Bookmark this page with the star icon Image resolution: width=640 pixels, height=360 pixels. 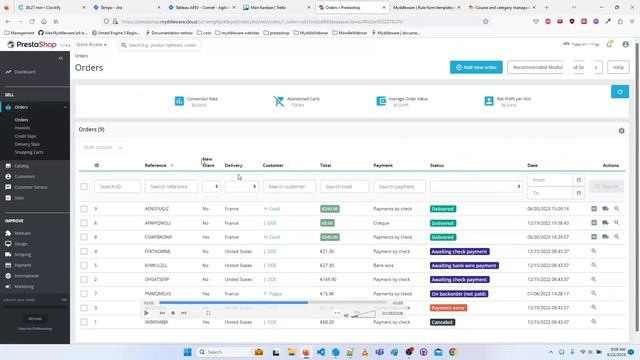pos(485,21)
